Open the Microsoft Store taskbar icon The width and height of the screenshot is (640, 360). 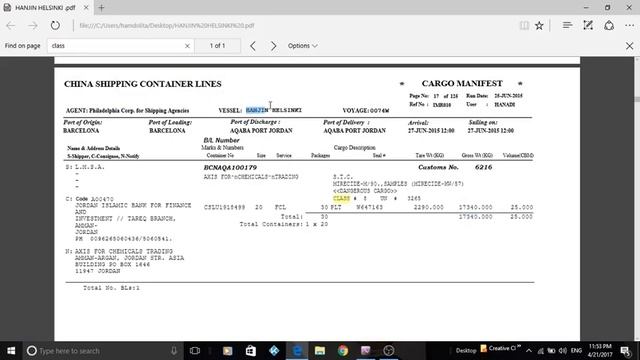251,351
